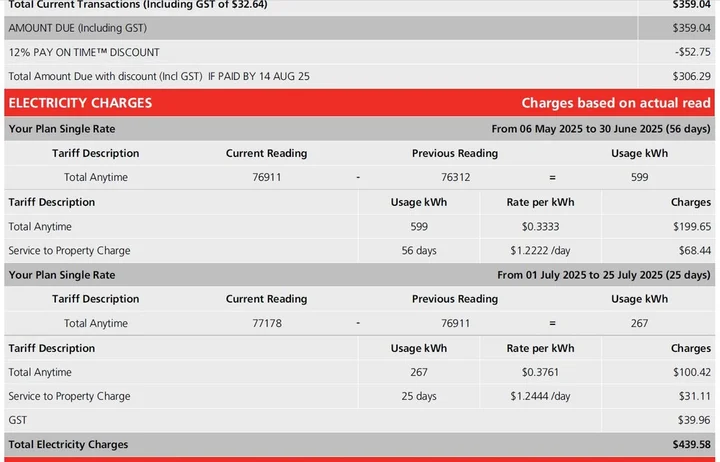
Task: Click the current reading value 77178
Action: 266,323
